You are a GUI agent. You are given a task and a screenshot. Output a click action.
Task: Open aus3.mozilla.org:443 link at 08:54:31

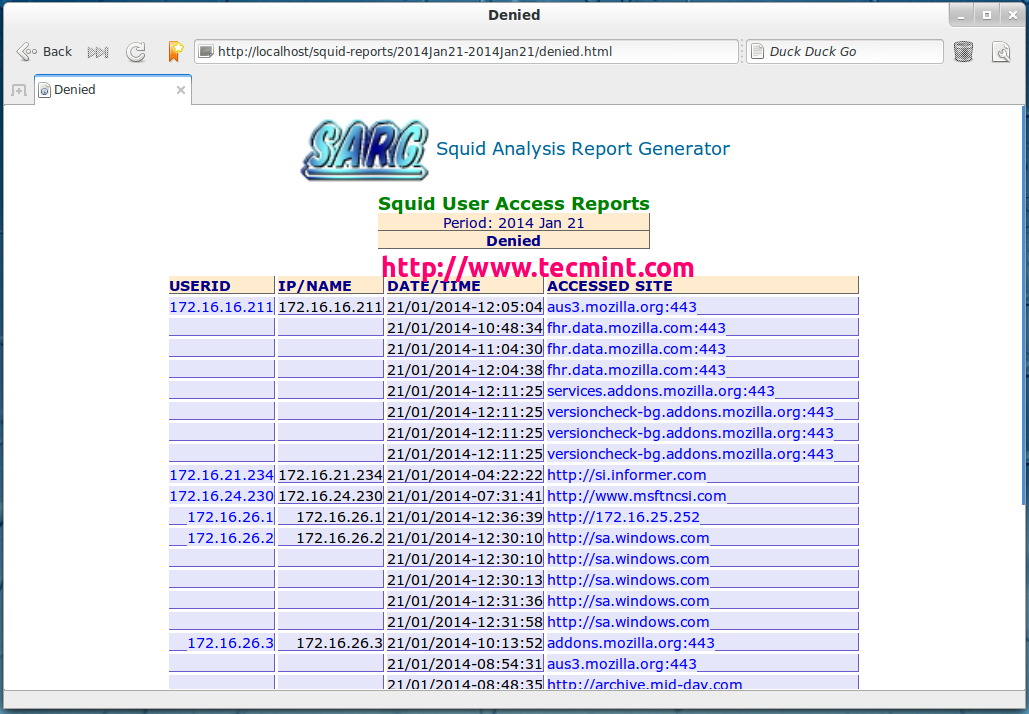coord(621,663)
